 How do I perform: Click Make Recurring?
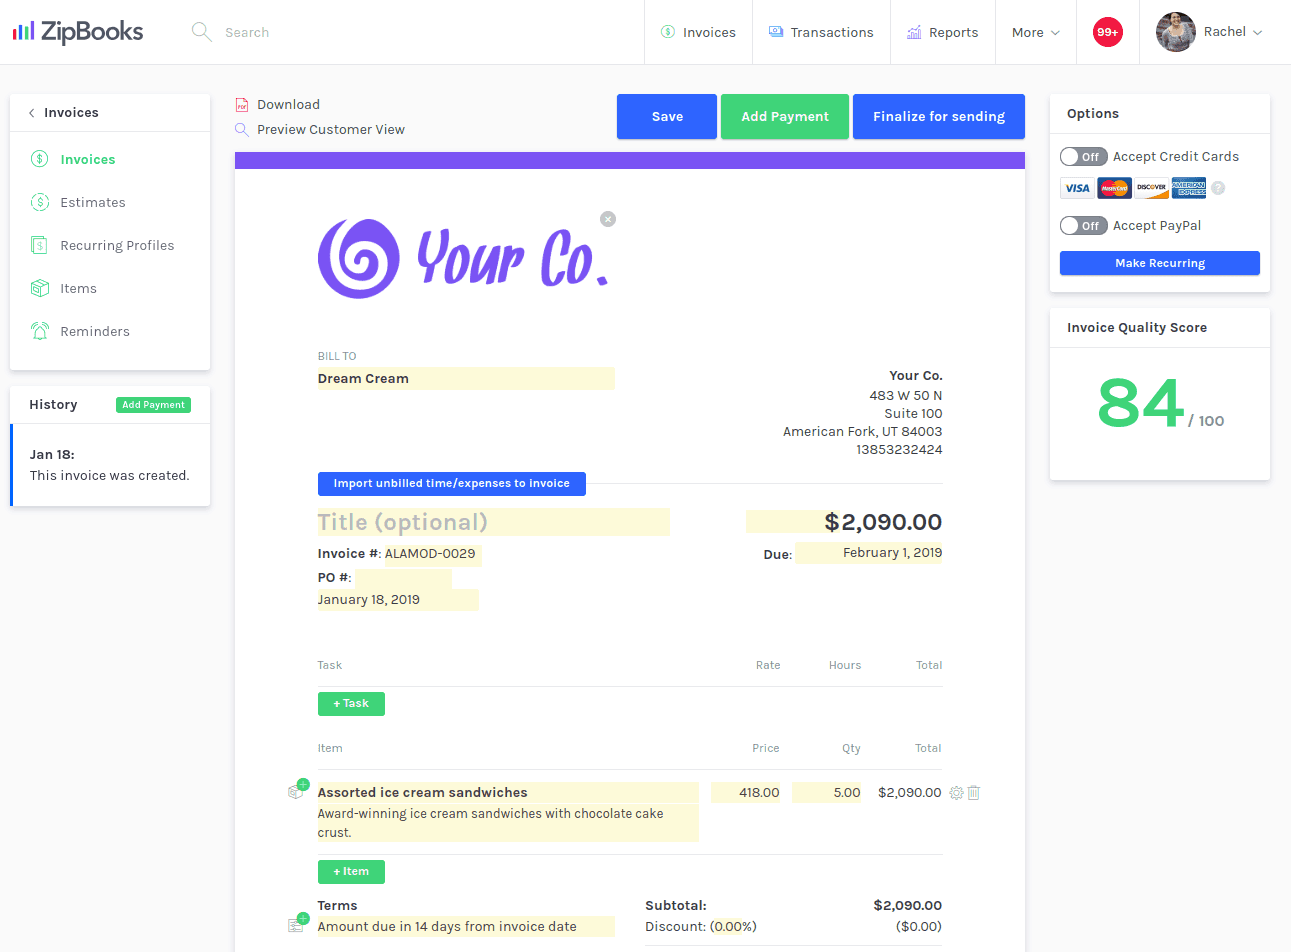(1159, 263)
